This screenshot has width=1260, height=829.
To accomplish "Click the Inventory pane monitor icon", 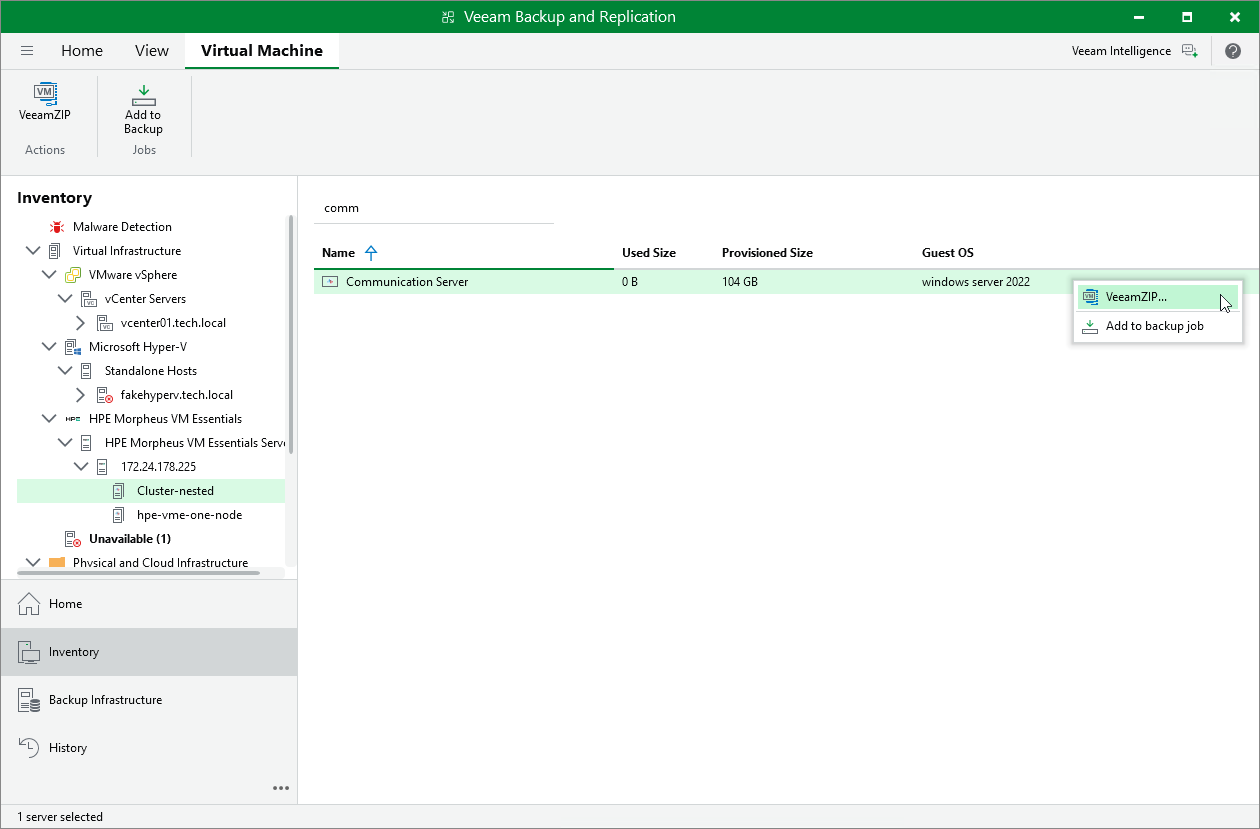I will 28,652.
